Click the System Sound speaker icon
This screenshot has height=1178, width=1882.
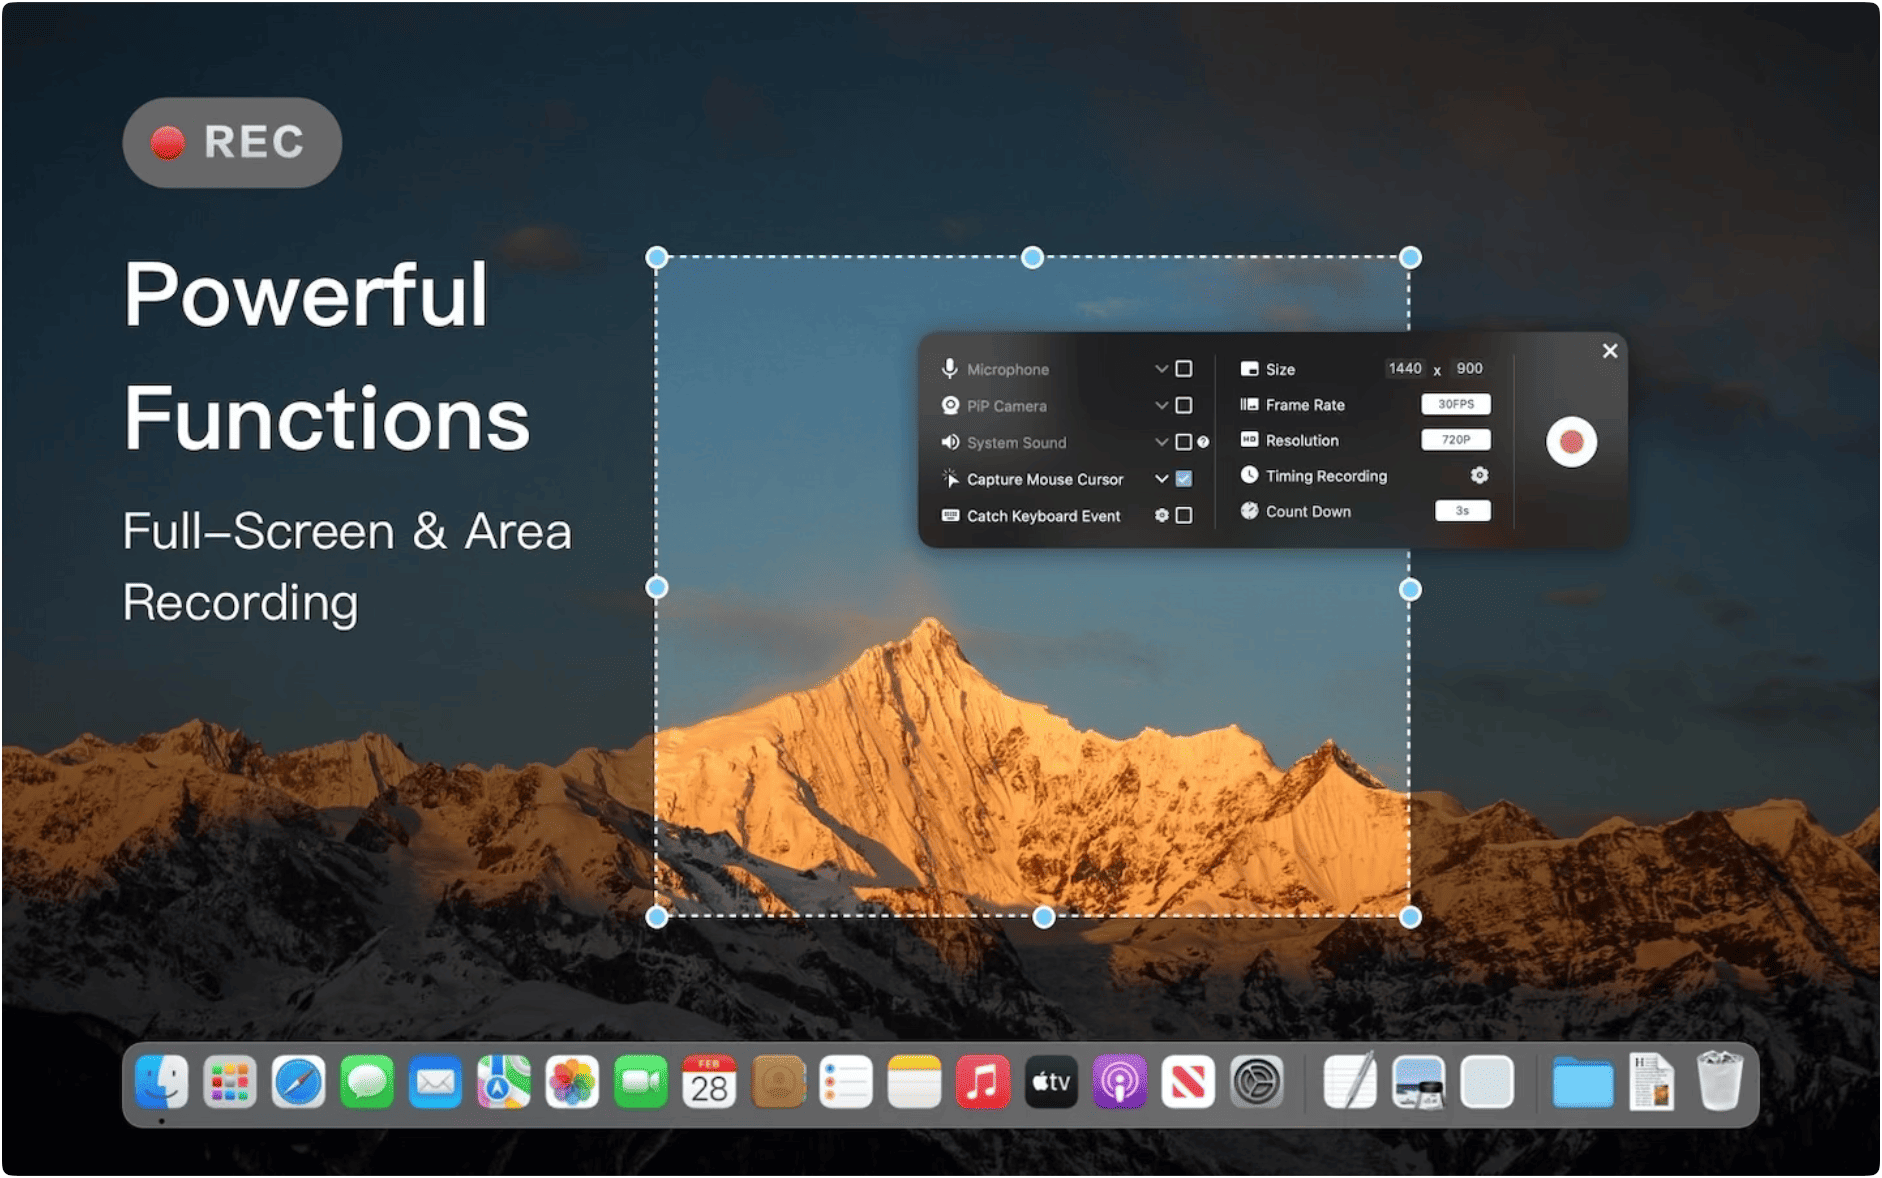coord(950,441)
